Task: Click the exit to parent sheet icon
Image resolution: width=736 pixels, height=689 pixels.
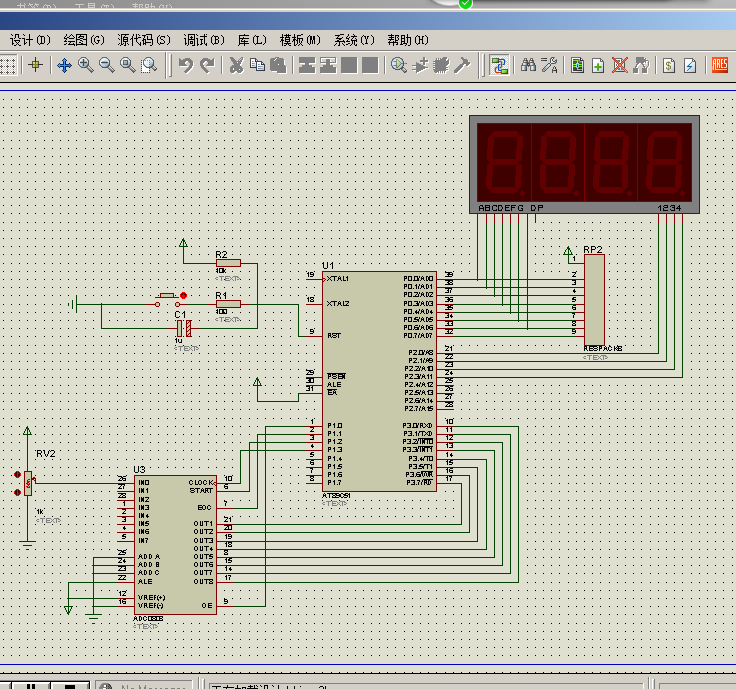Action: [x=641, y=65]
